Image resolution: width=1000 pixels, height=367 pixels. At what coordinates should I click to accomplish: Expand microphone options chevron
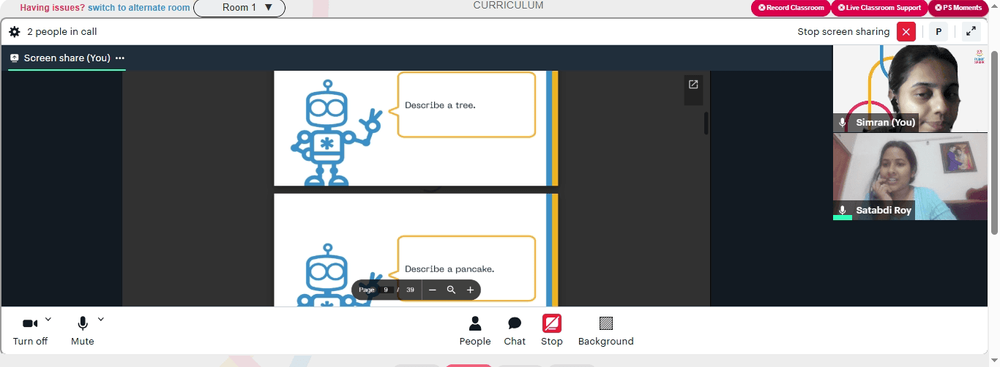(101, 319)
